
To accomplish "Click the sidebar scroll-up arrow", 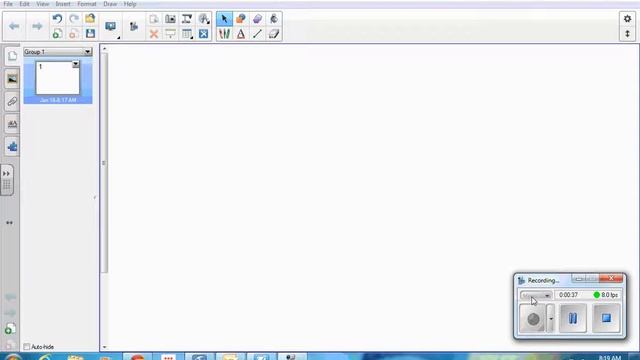I will [x=104, y=49].
